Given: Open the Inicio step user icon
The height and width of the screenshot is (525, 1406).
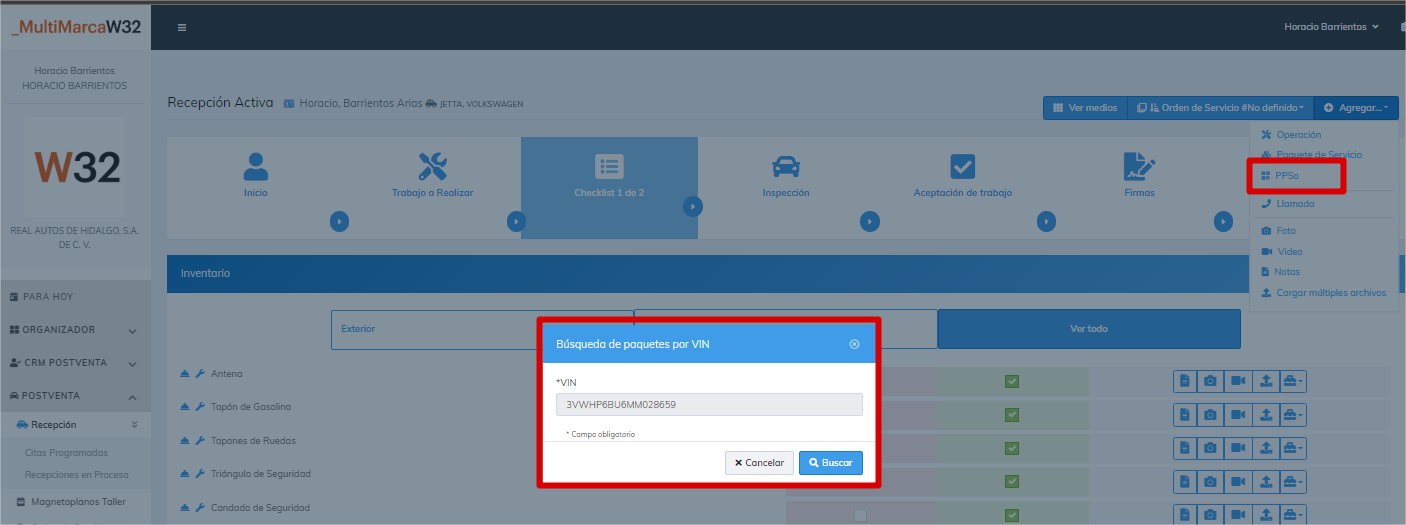Looking at the screenshot, I should [x=256, y=166].
